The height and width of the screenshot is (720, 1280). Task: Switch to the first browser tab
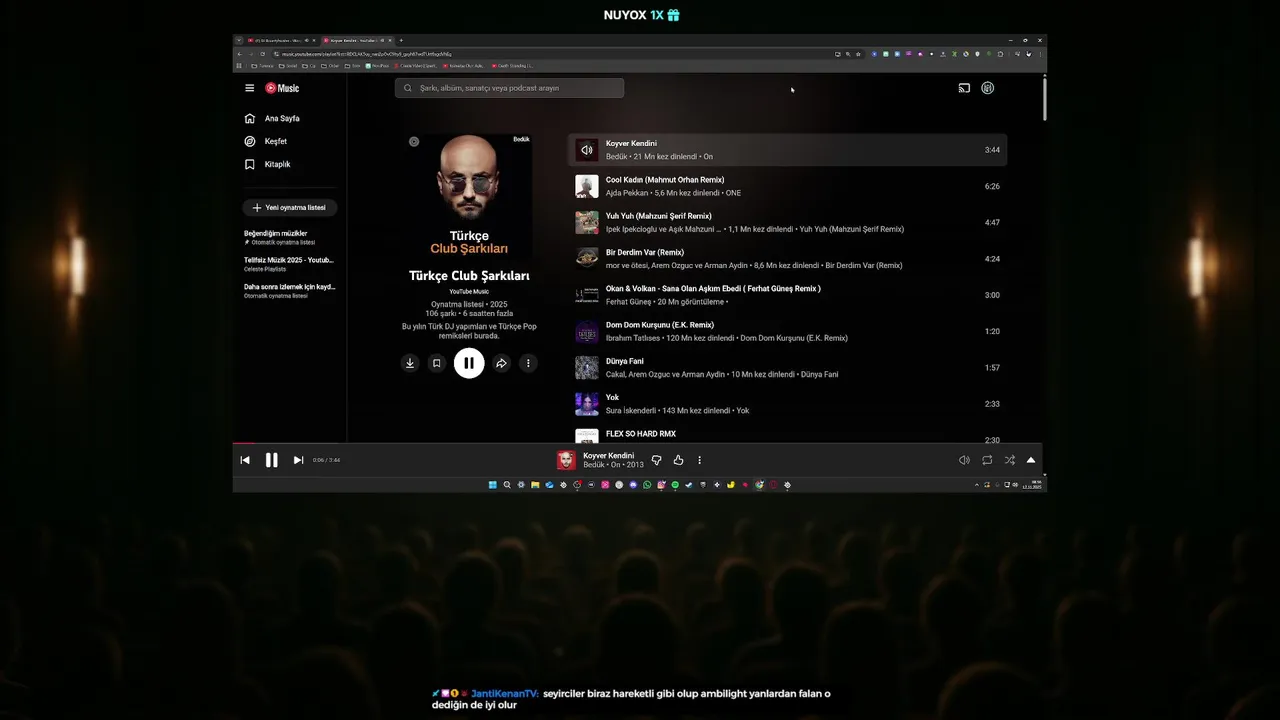pyautogui.click(x=282, y=40)
